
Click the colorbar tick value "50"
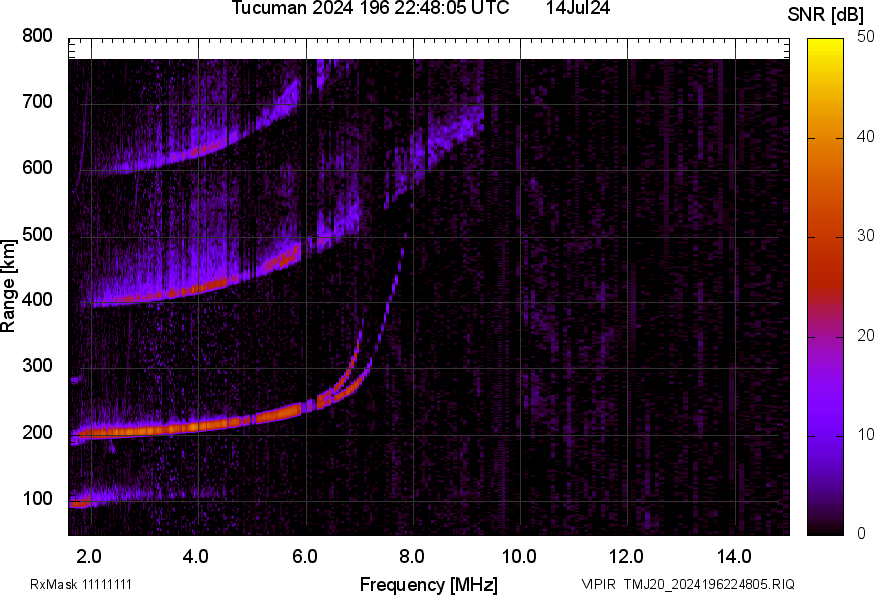tap(866, 37)
